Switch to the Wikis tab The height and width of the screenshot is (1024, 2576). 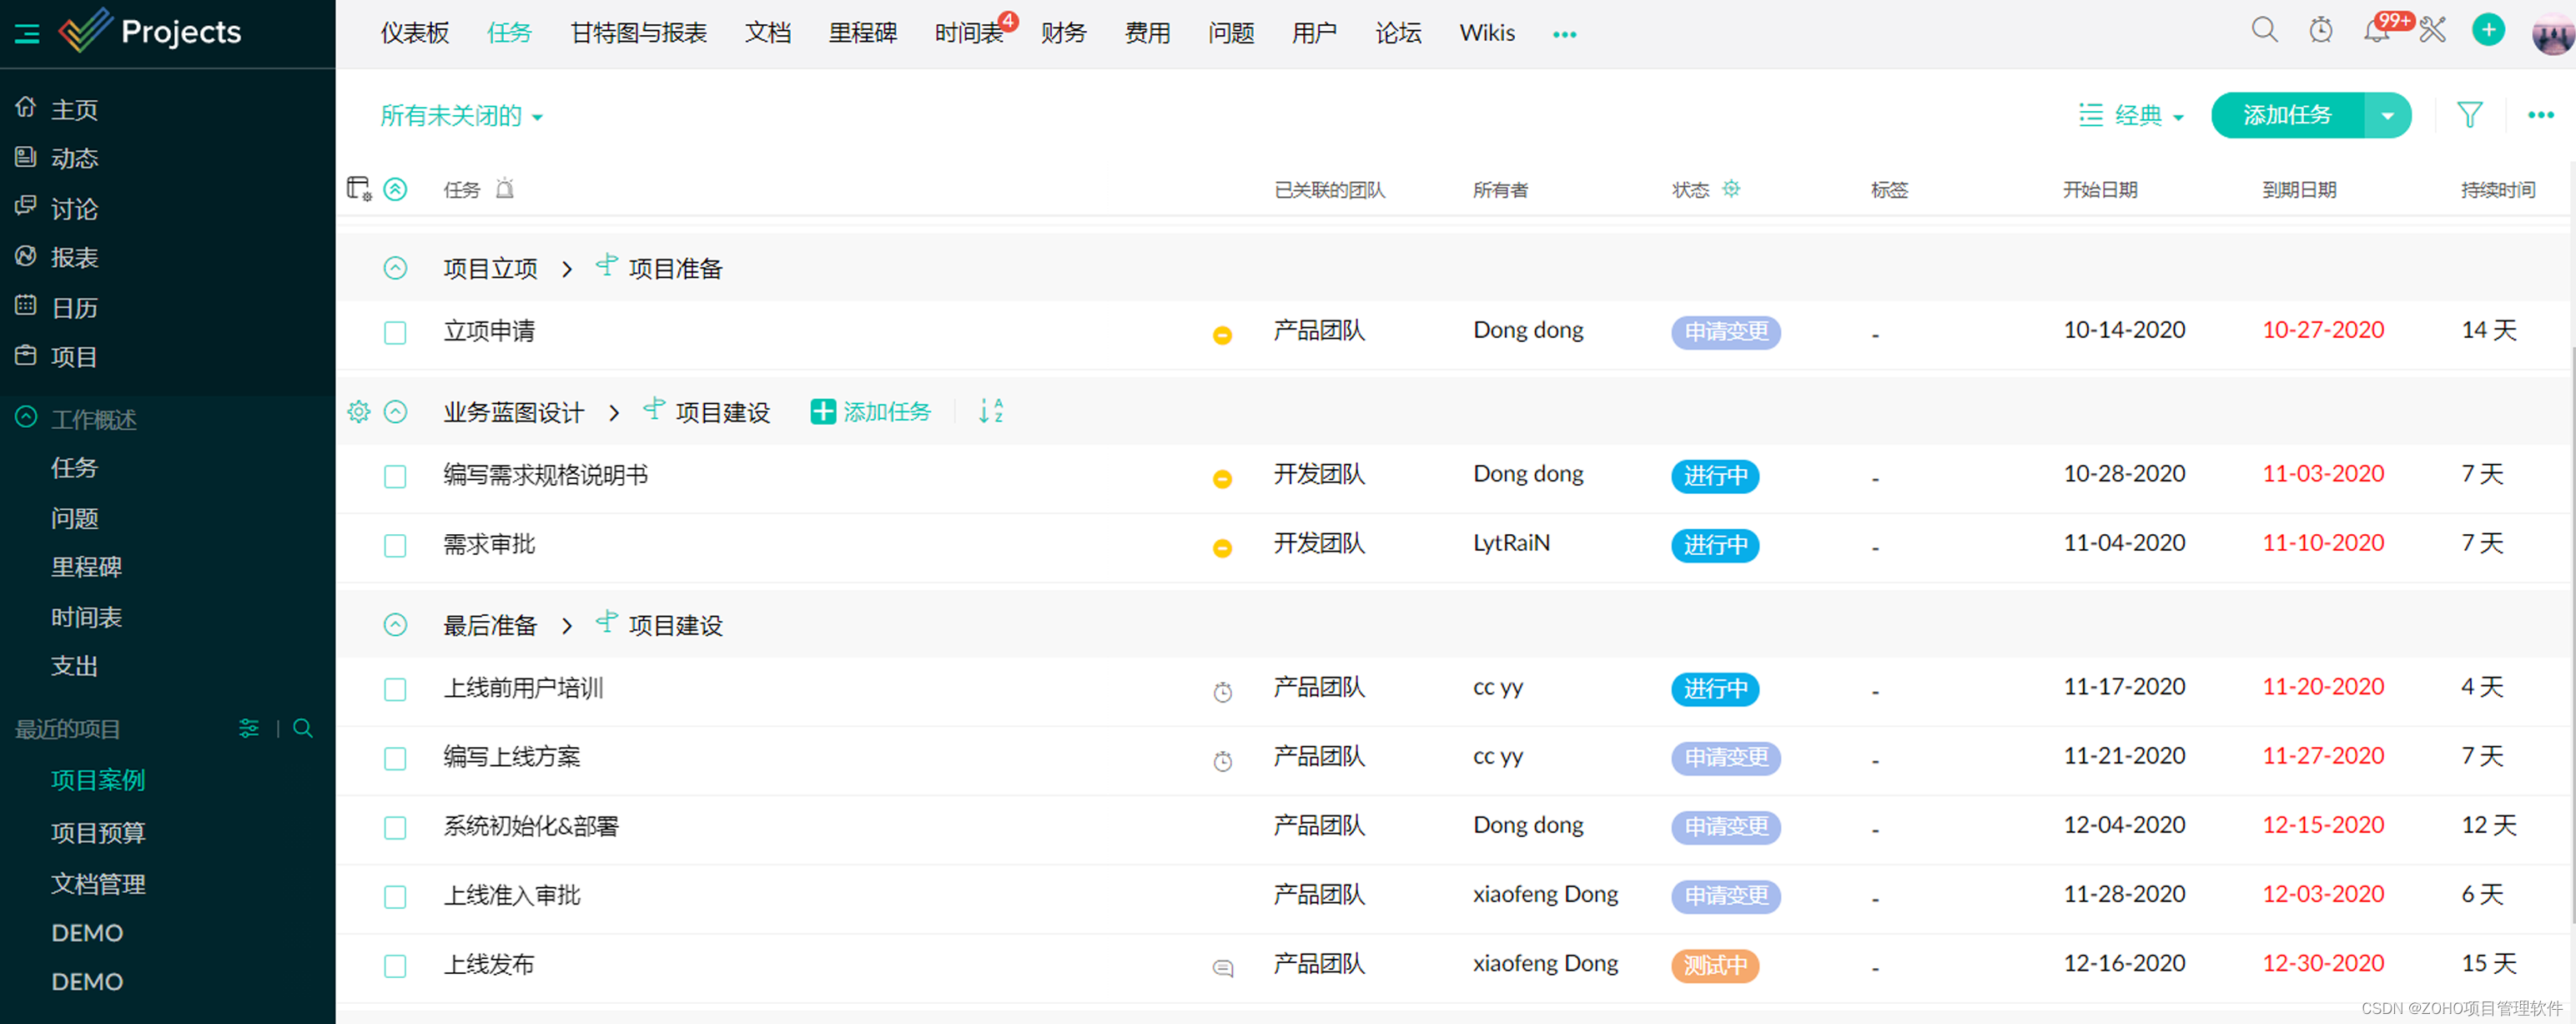tap(1486, 33)
